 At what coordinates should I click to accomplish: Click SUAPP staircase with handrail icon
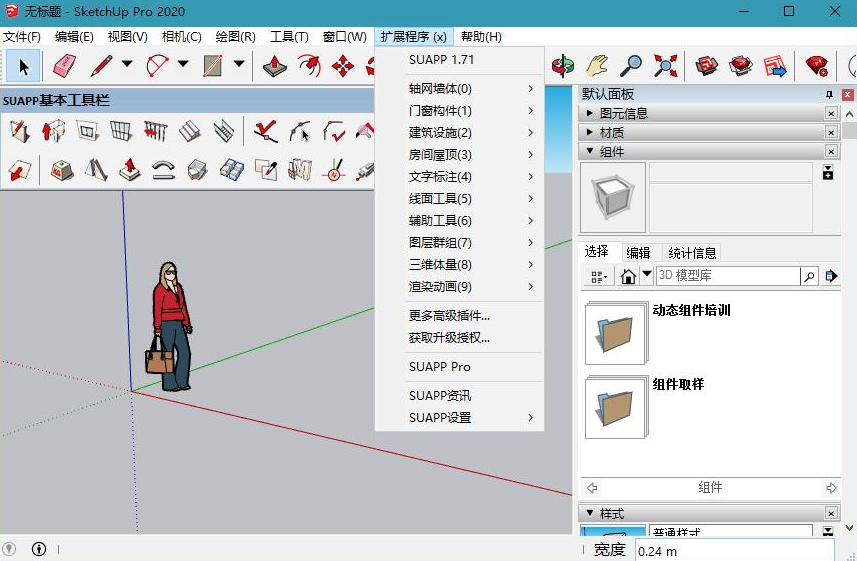(224, 131)
